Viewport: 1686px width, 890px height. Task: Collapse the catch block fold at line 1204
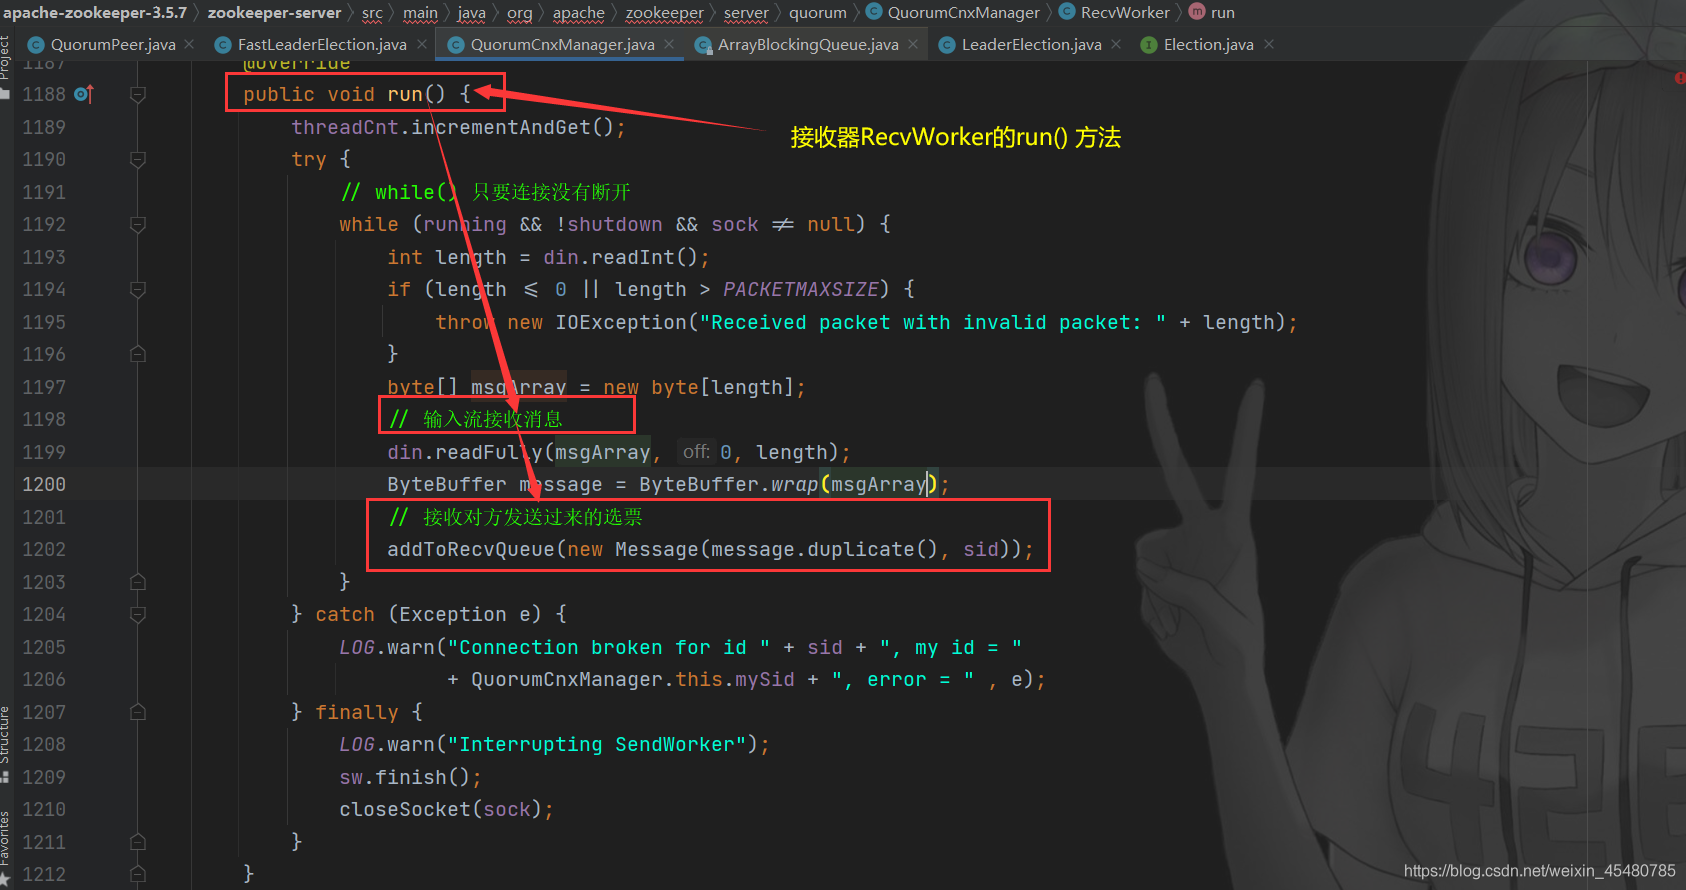pos(138,614)
